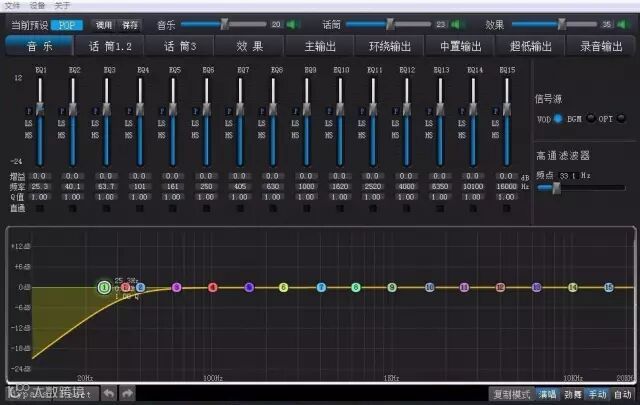Enable the 直通 bypass checkbox for EQ15

point(507,209)
